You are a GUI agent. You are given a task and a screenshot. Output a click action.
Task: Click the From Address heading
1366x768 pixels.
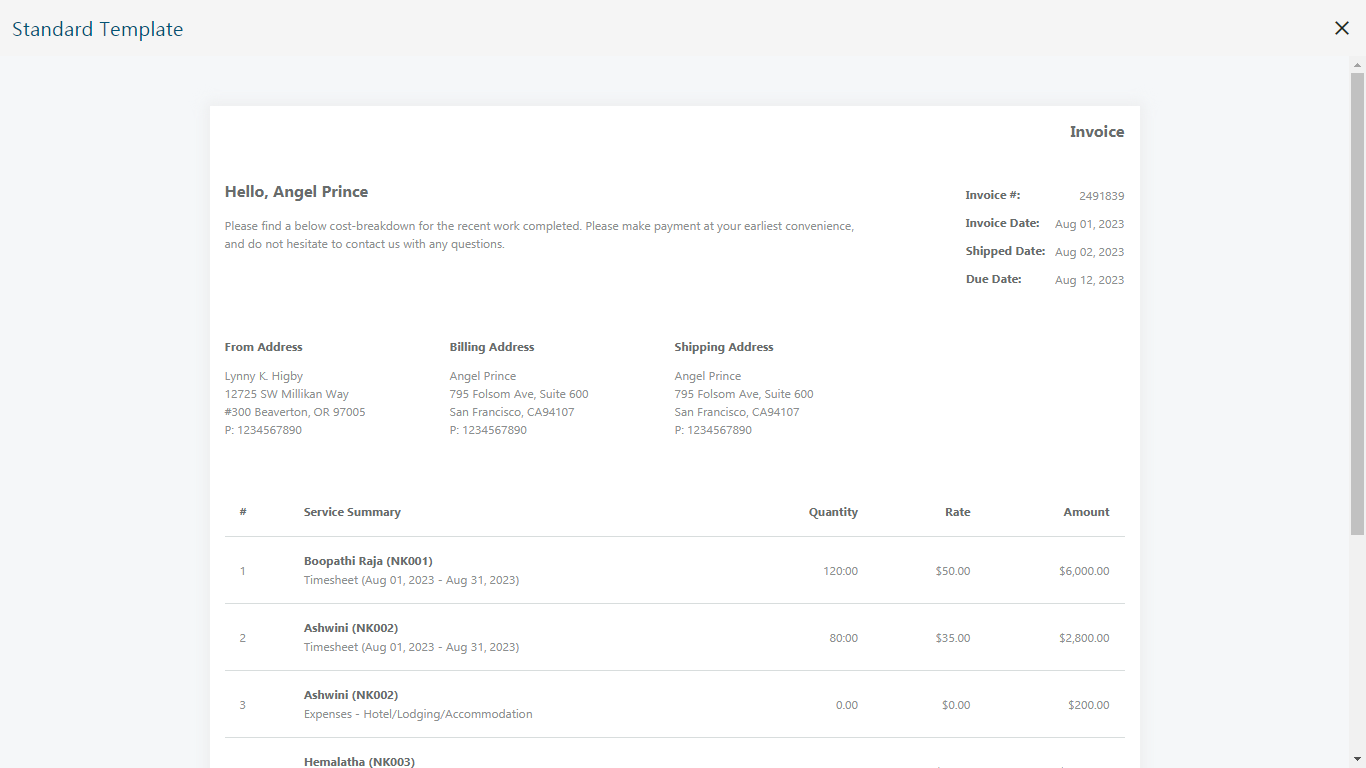264,347
